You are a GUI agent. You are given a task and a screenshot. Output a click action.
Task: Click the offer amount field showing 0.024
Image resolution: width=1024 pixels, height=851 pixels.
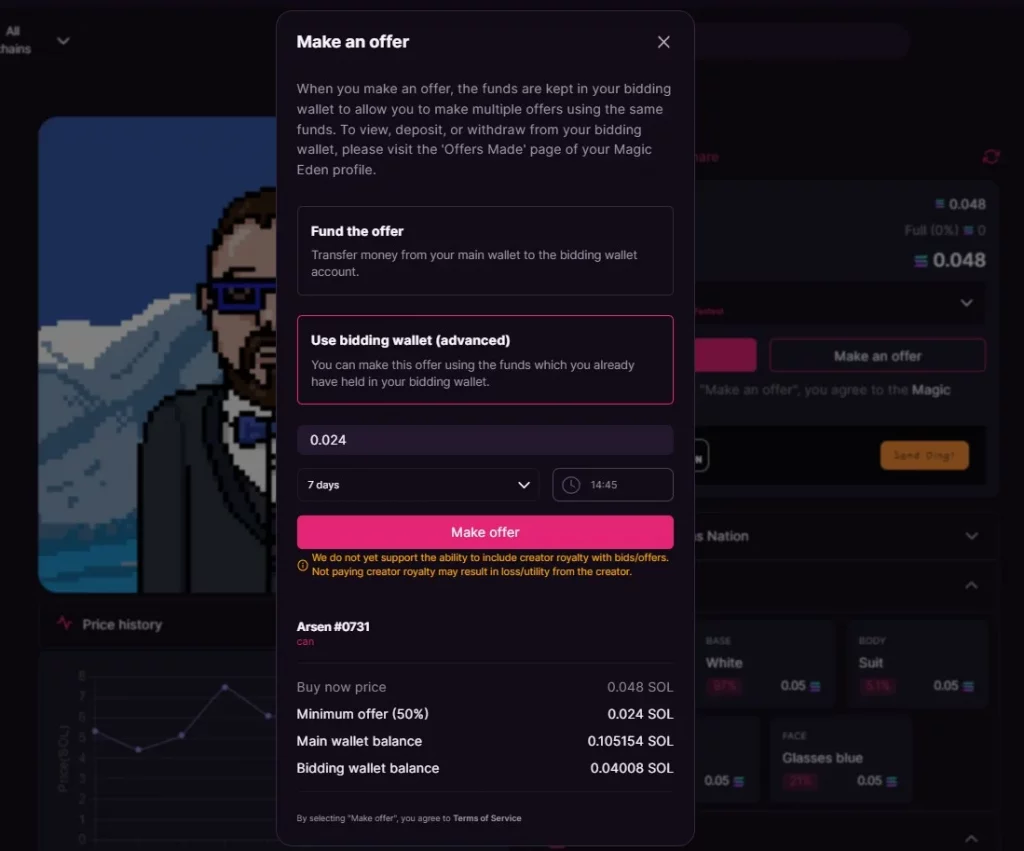pos(485,440)
